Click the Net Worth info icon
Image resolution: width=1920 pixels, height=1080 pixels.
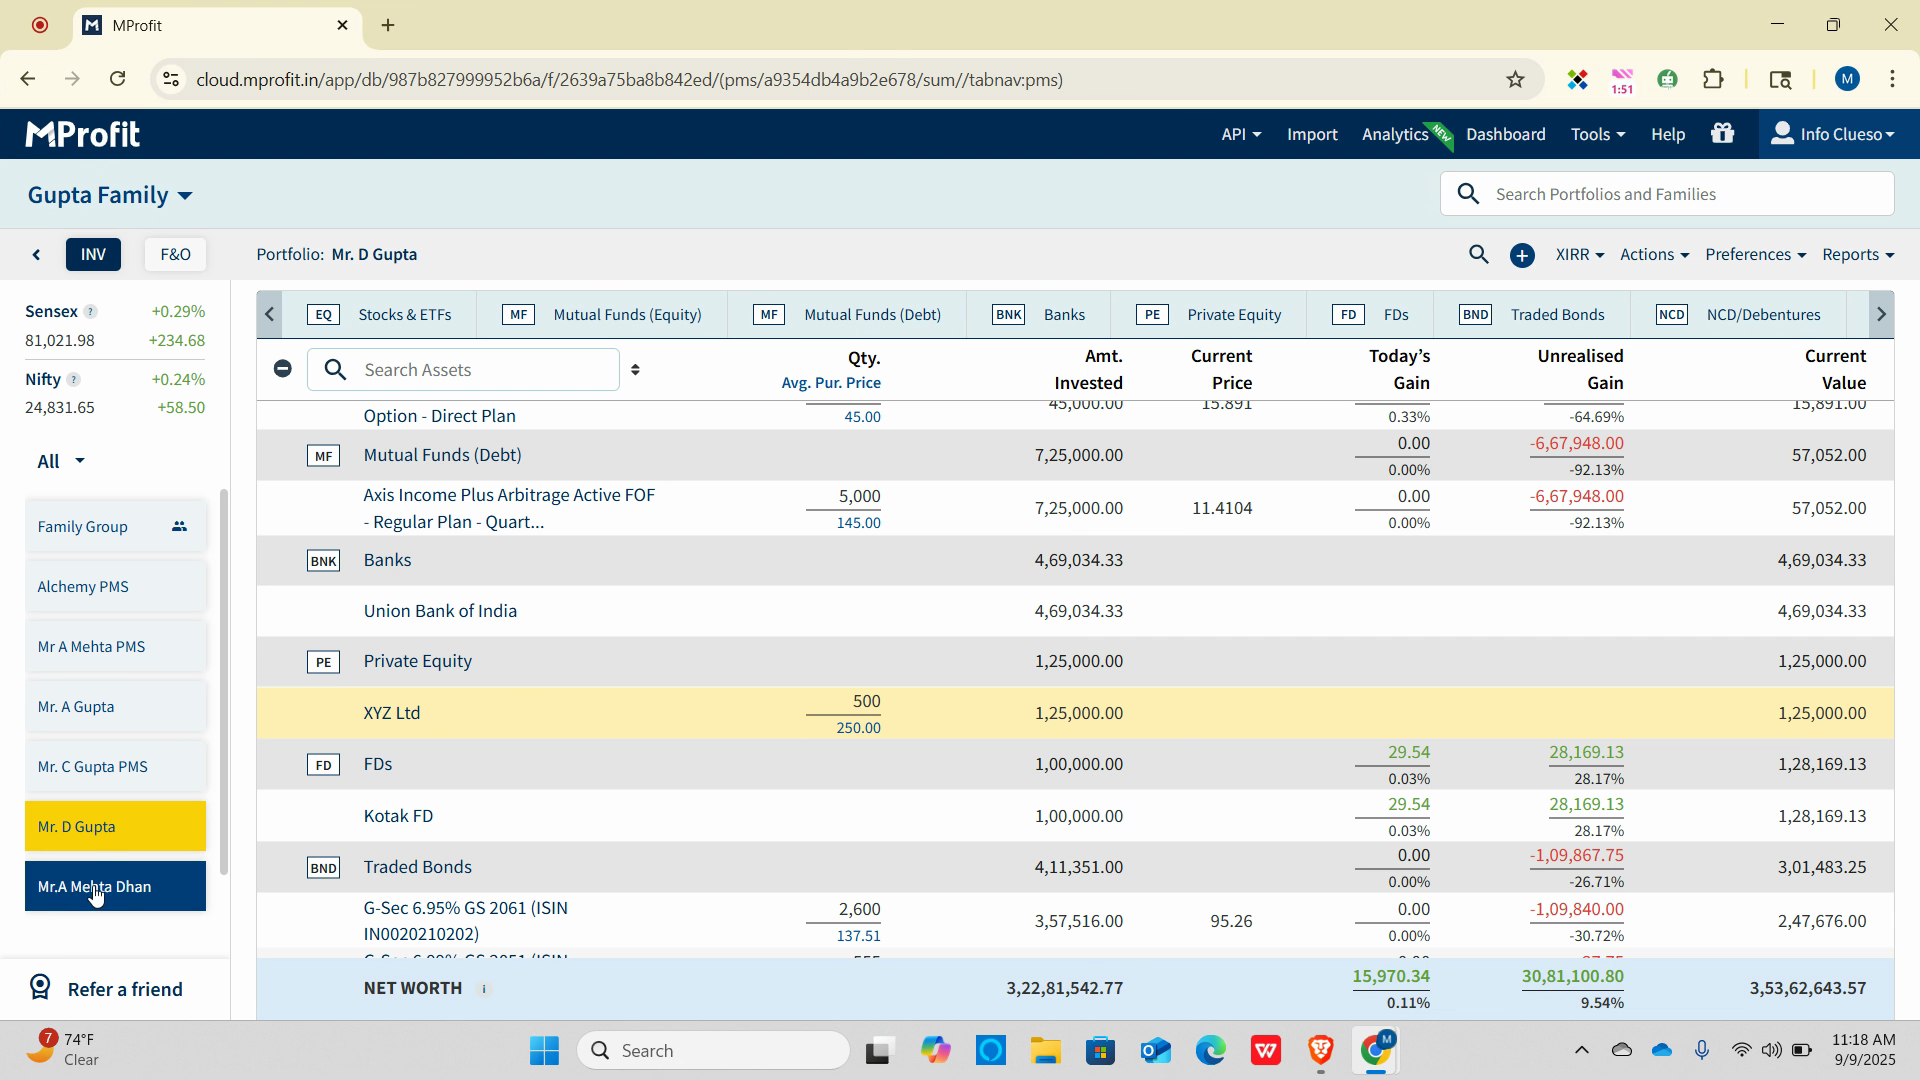(x=484, y=989)
